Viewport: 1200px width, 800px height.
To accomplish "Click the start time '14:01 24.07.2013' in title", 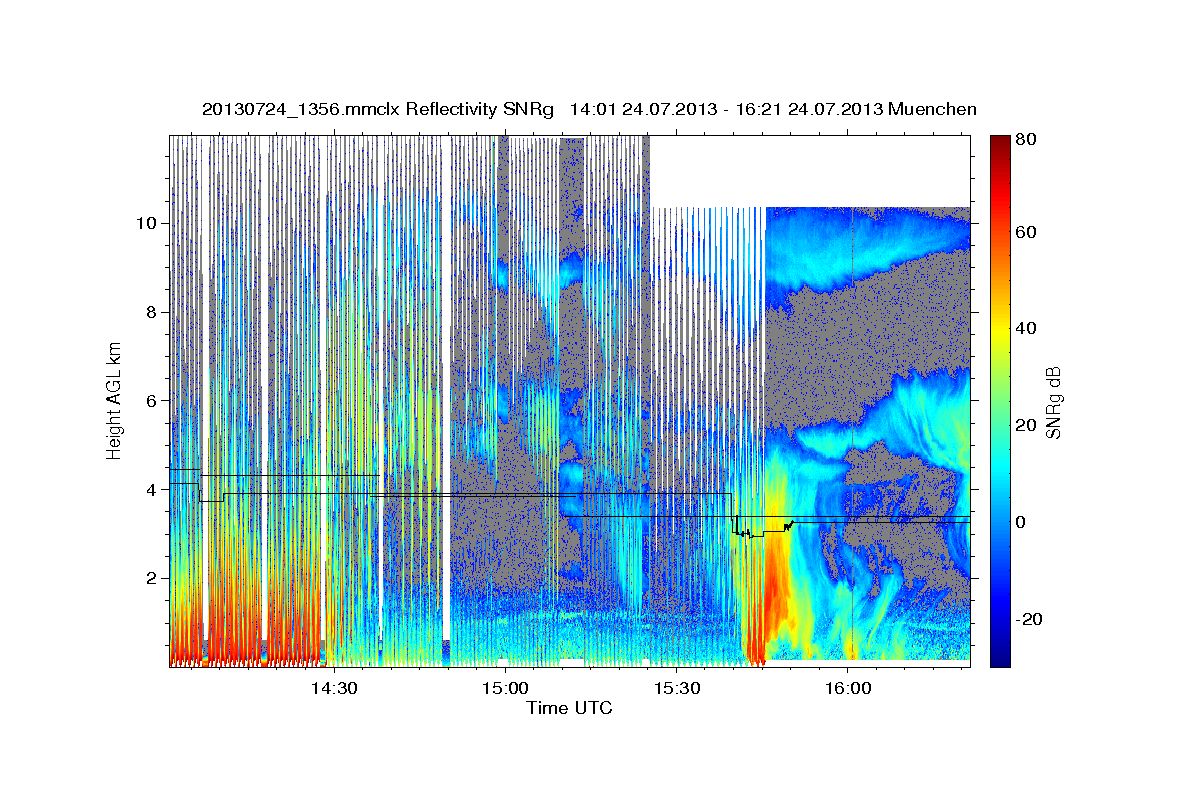I will (642, 109).
